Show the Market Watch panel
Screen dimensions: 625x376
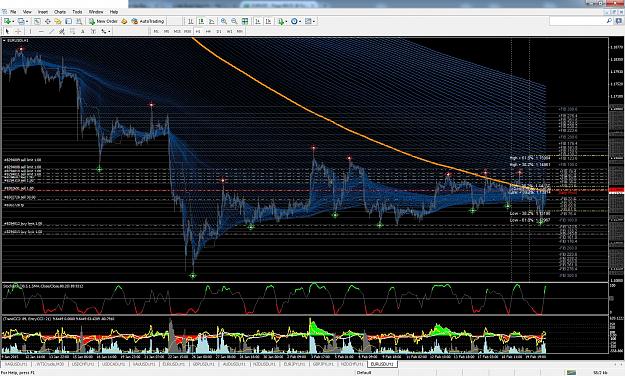pyautogui.click(x=37, y=21)
